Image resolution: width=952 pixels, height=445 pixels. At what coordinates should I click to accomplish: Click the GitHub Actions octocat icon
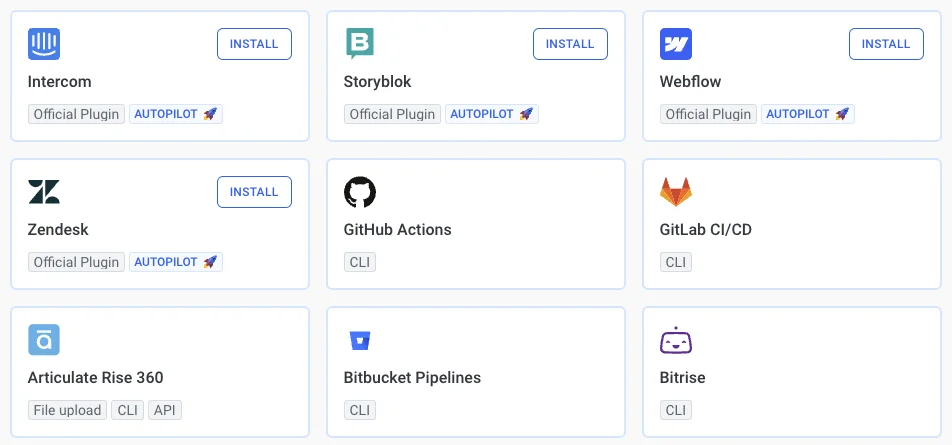pyautogui.click(x=360, y=192)
